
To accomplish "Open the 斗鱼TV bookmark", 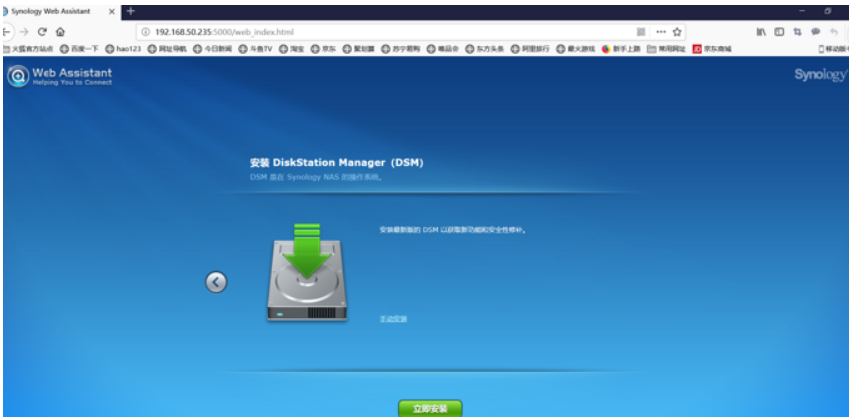I will [256, 49].
